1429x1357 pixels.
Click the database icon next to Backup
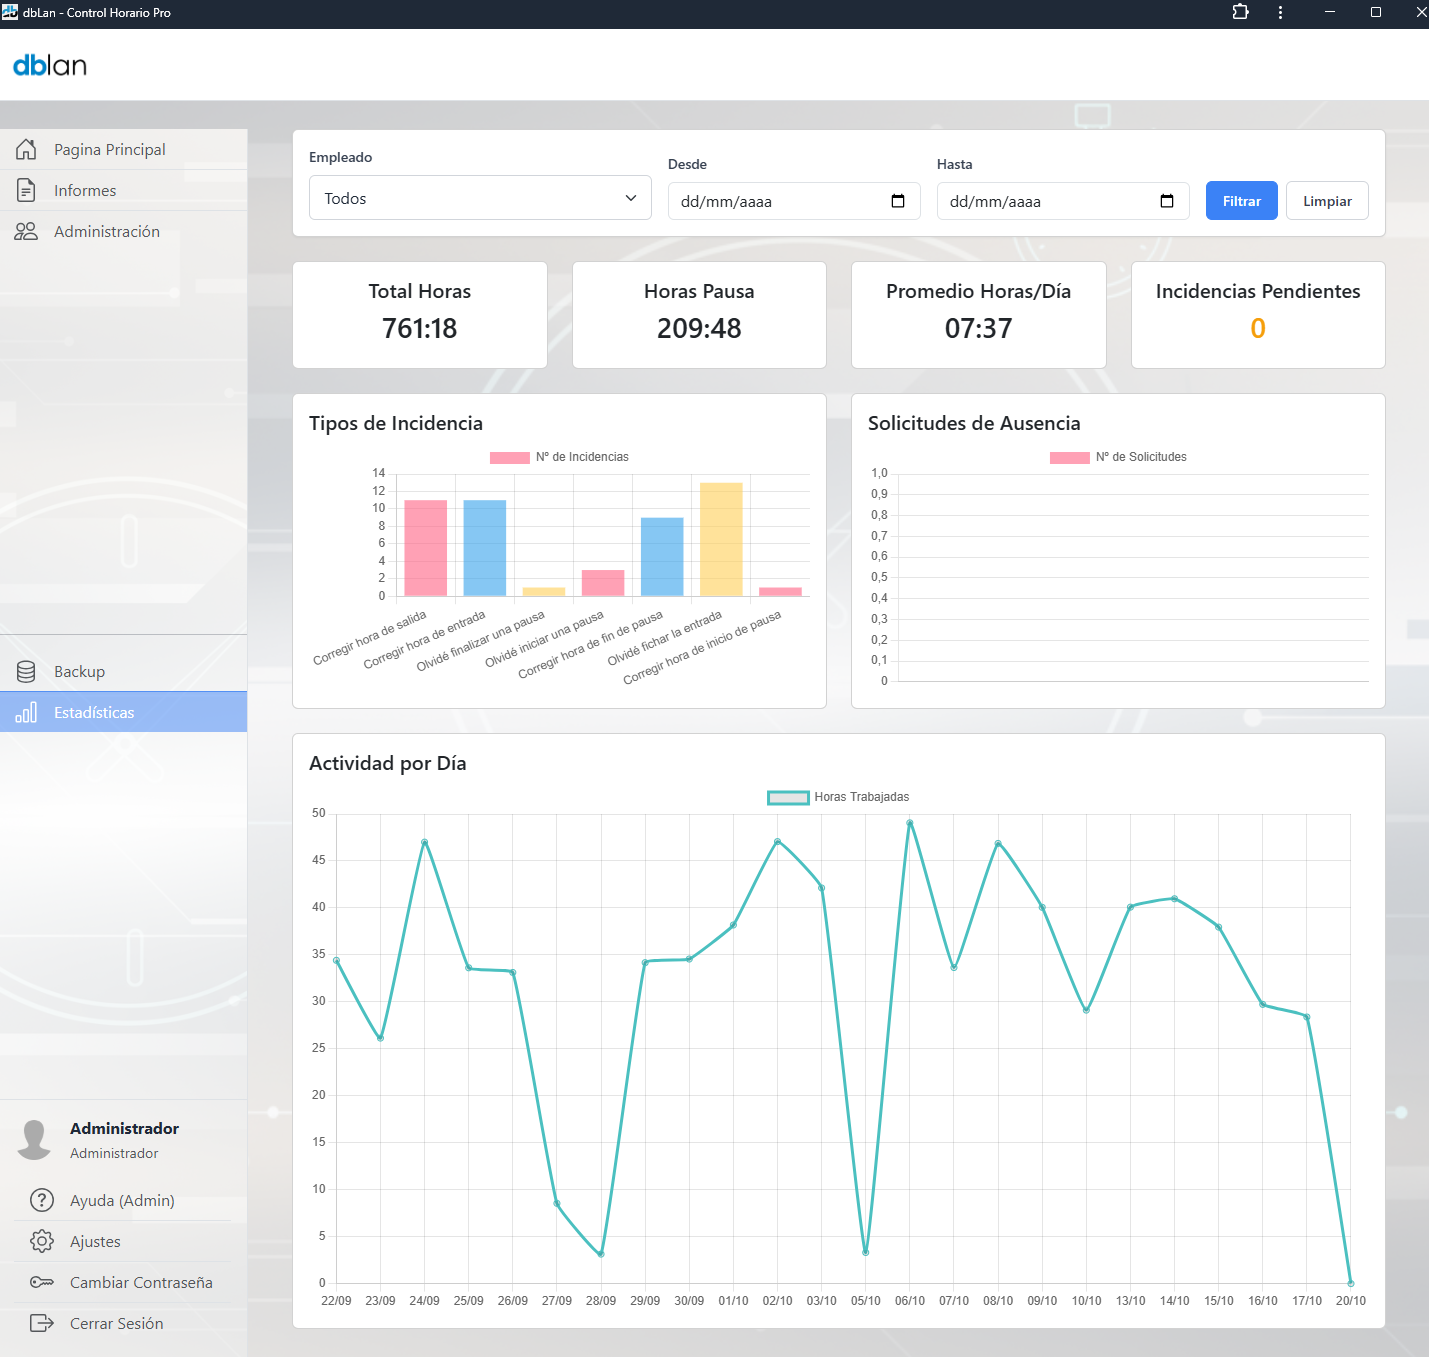pos(26,672)
